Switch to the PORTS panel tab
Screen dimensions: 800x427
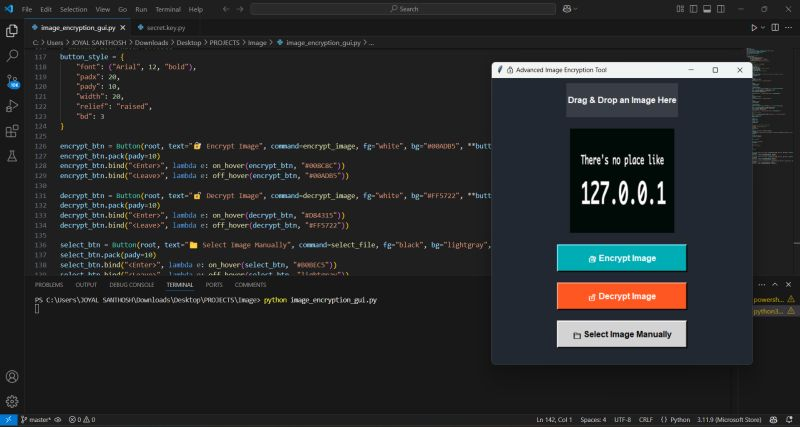(x=214, y=285)
